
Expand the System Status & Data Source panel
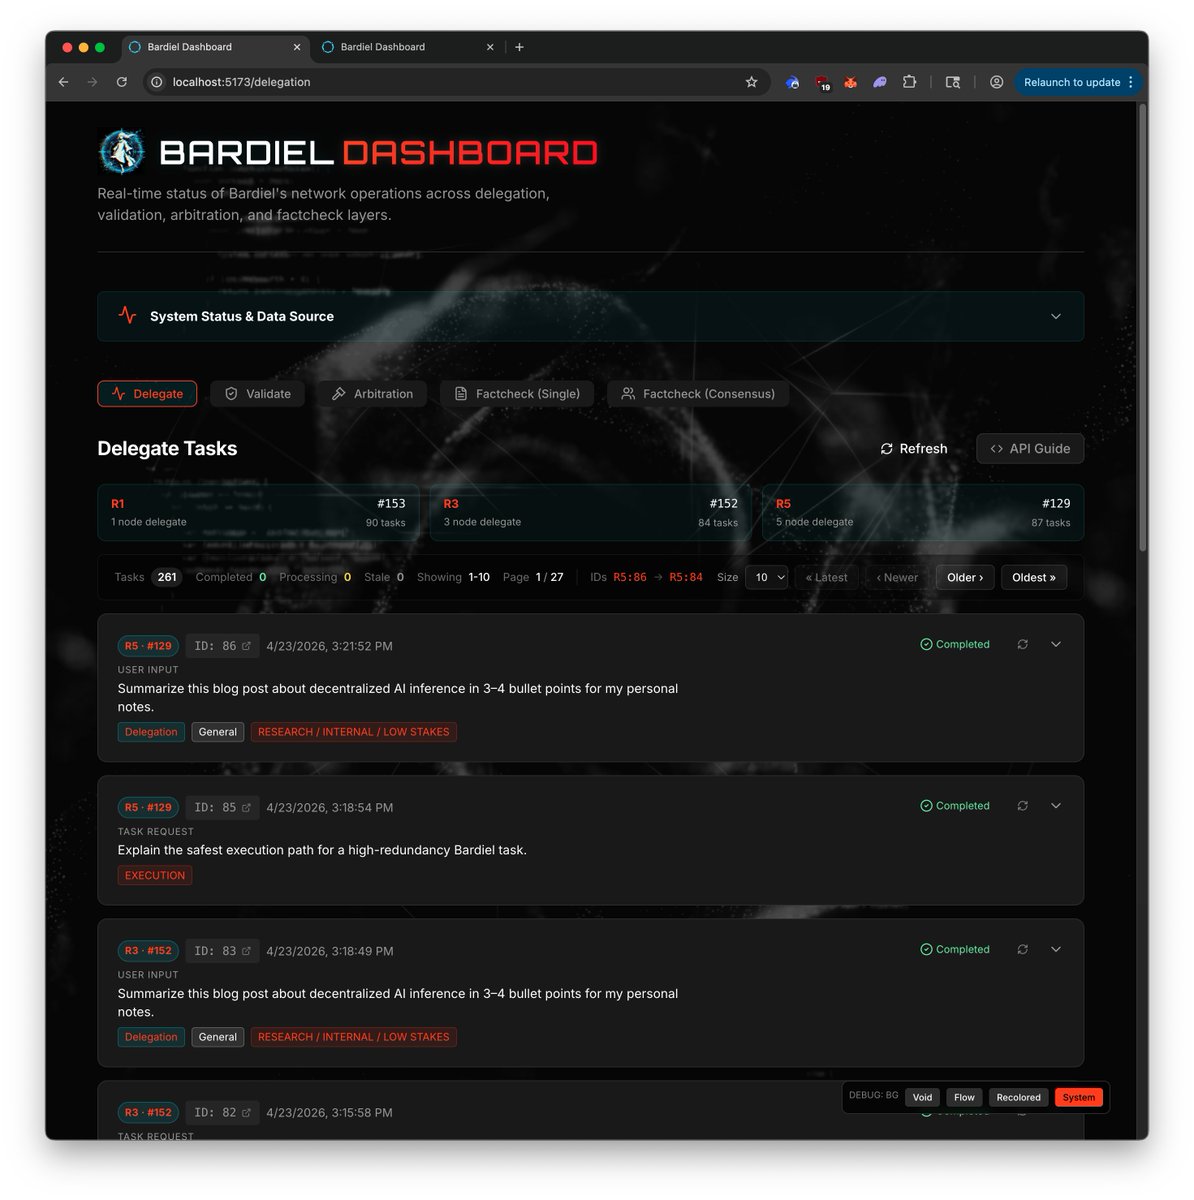tap(590, 316)
